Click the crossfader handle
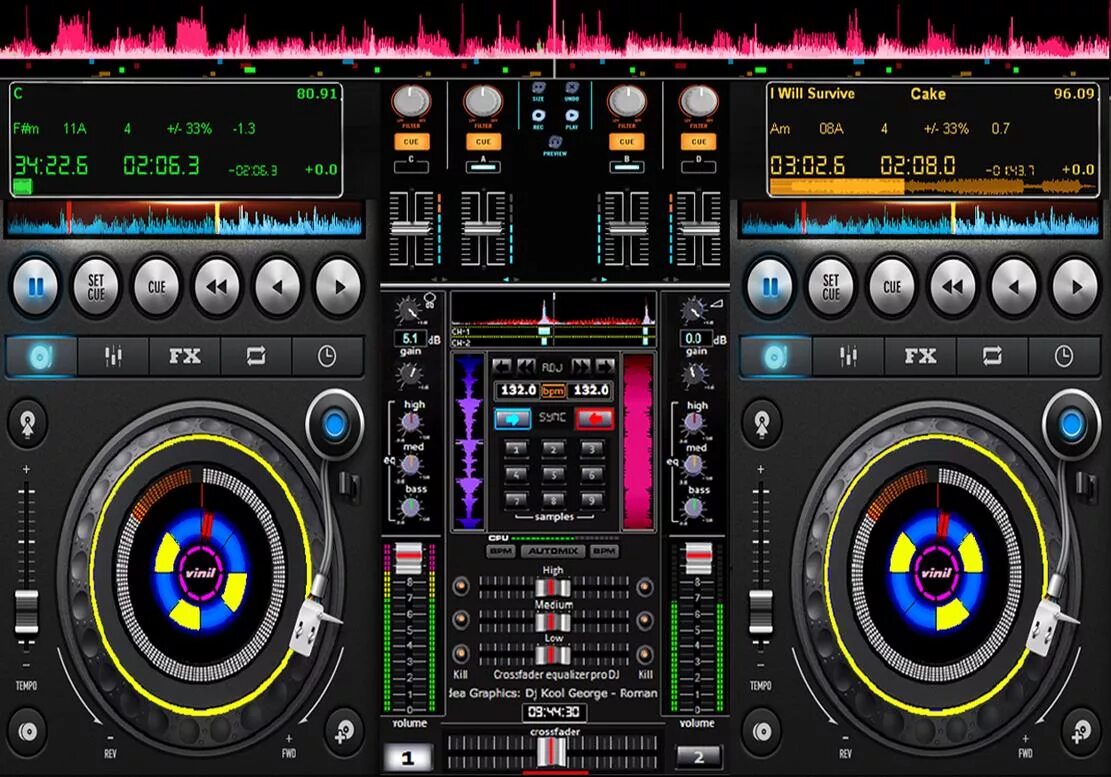This screenshot has width=1111, height=777. pos(551,752)
